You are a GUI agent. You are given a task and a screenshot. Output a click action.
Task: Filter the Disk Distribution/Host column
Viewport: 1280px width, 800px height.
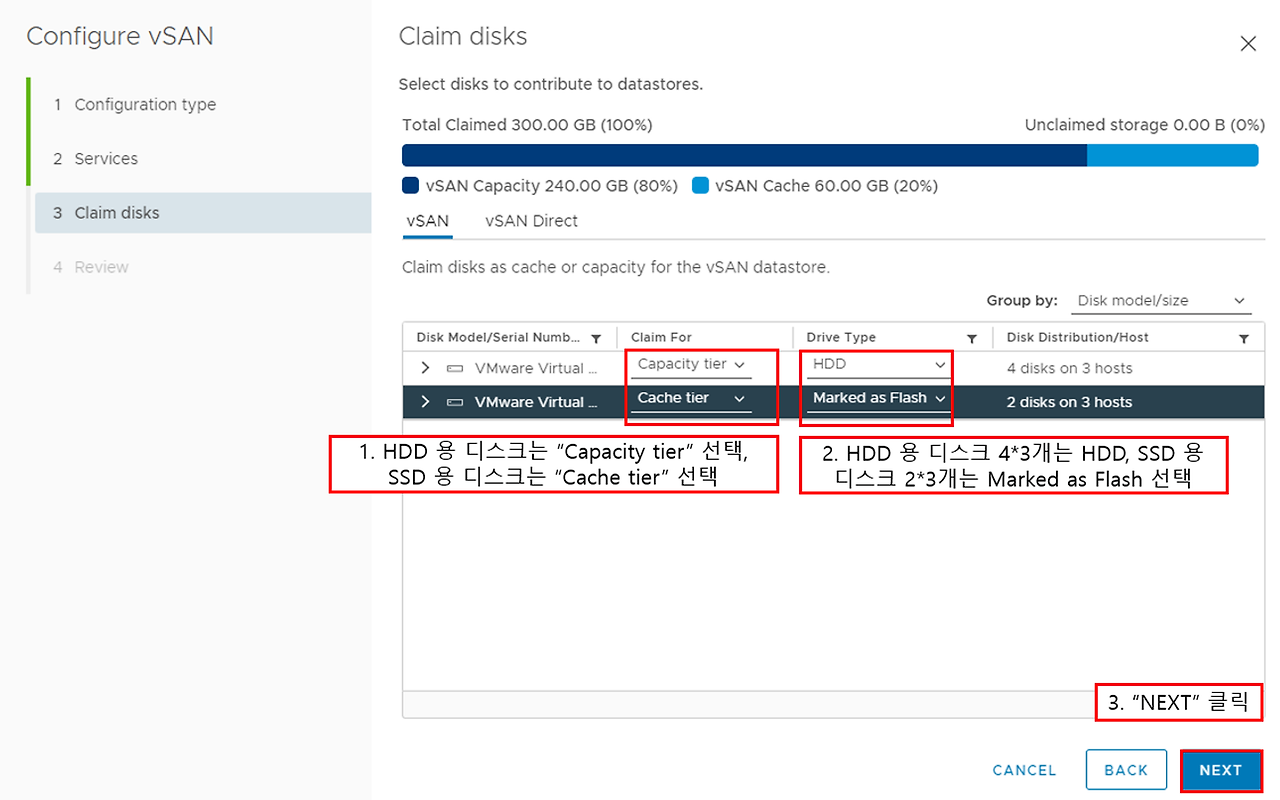tap(1244, 339)
